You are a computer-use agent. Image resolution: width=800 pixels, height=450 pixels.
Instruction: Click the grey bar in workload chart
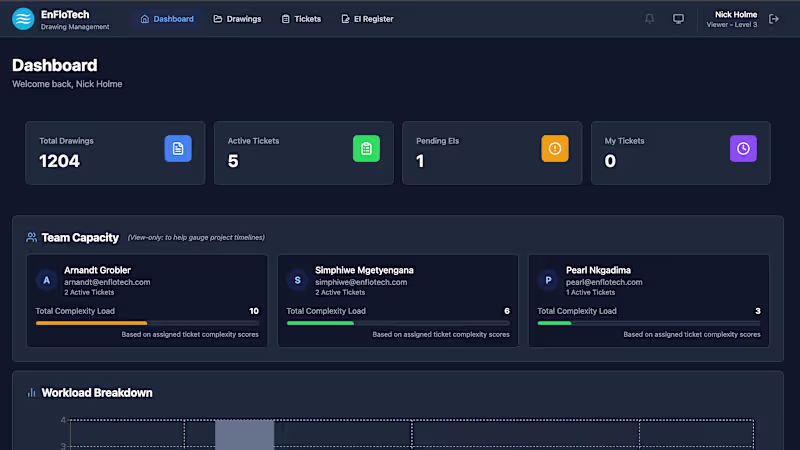(244, 435)
